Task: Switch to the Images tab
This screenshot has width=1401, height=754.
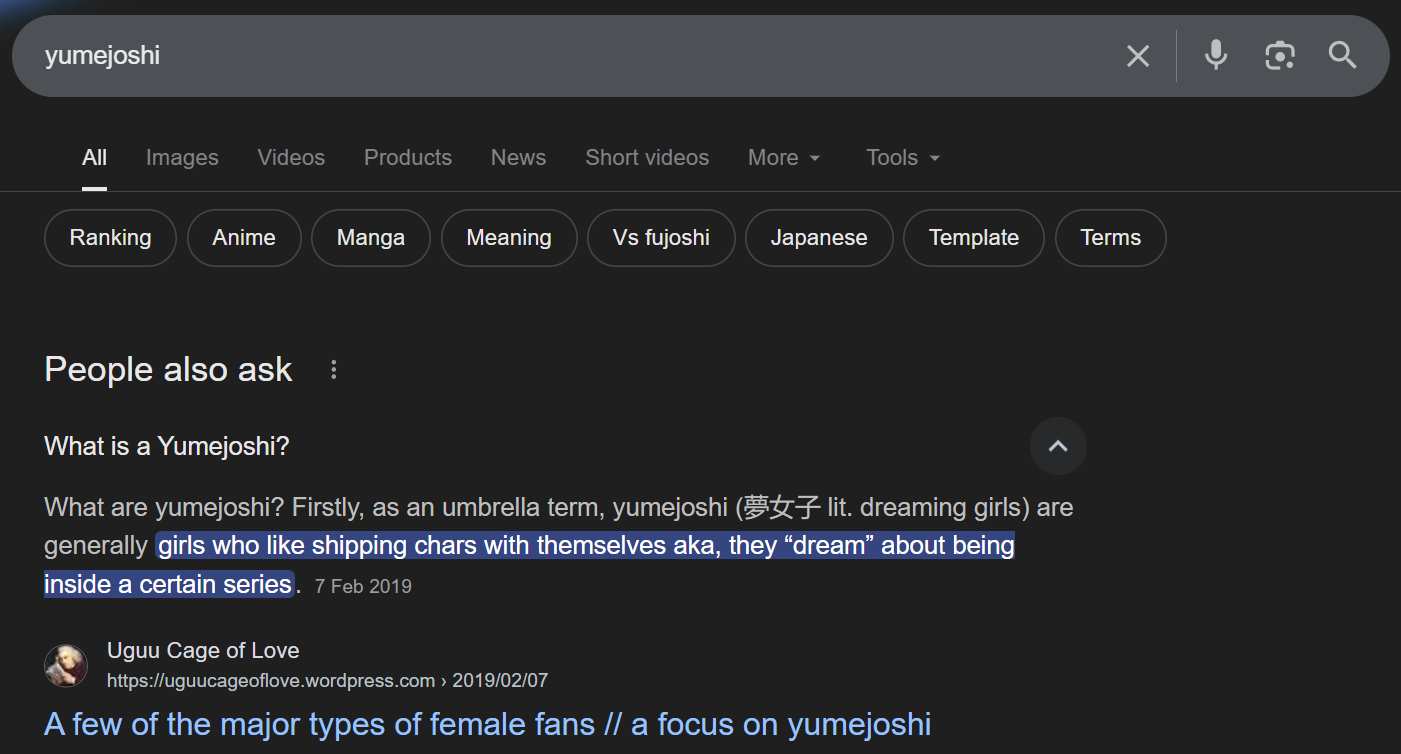Action: (x=182, y=158)
